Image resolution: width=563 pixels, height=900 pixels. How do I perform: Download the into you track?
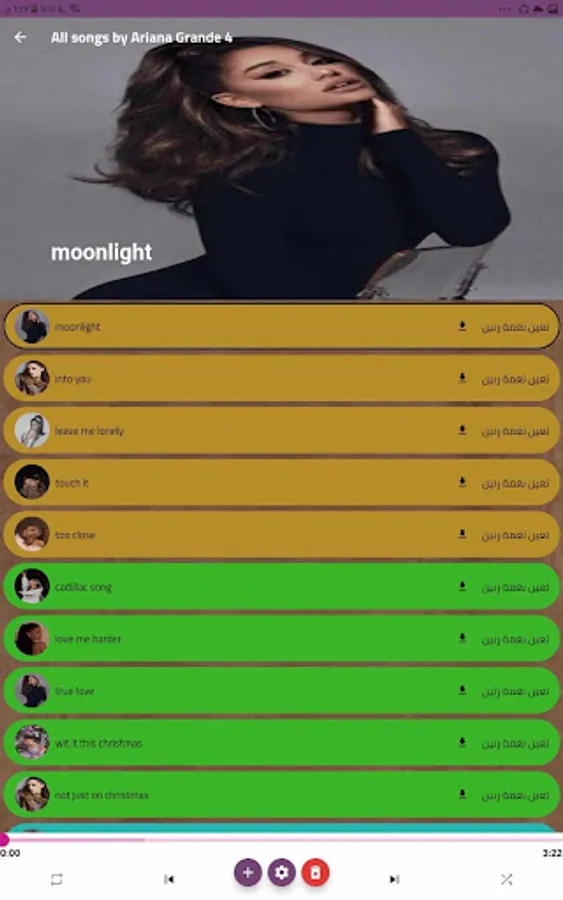click(x=462, y=378)
